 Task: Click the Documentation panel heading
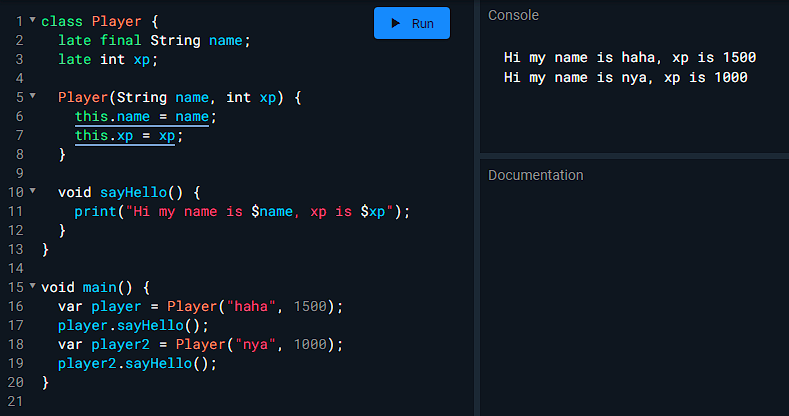pyautogui.click(x=535, y=175)
